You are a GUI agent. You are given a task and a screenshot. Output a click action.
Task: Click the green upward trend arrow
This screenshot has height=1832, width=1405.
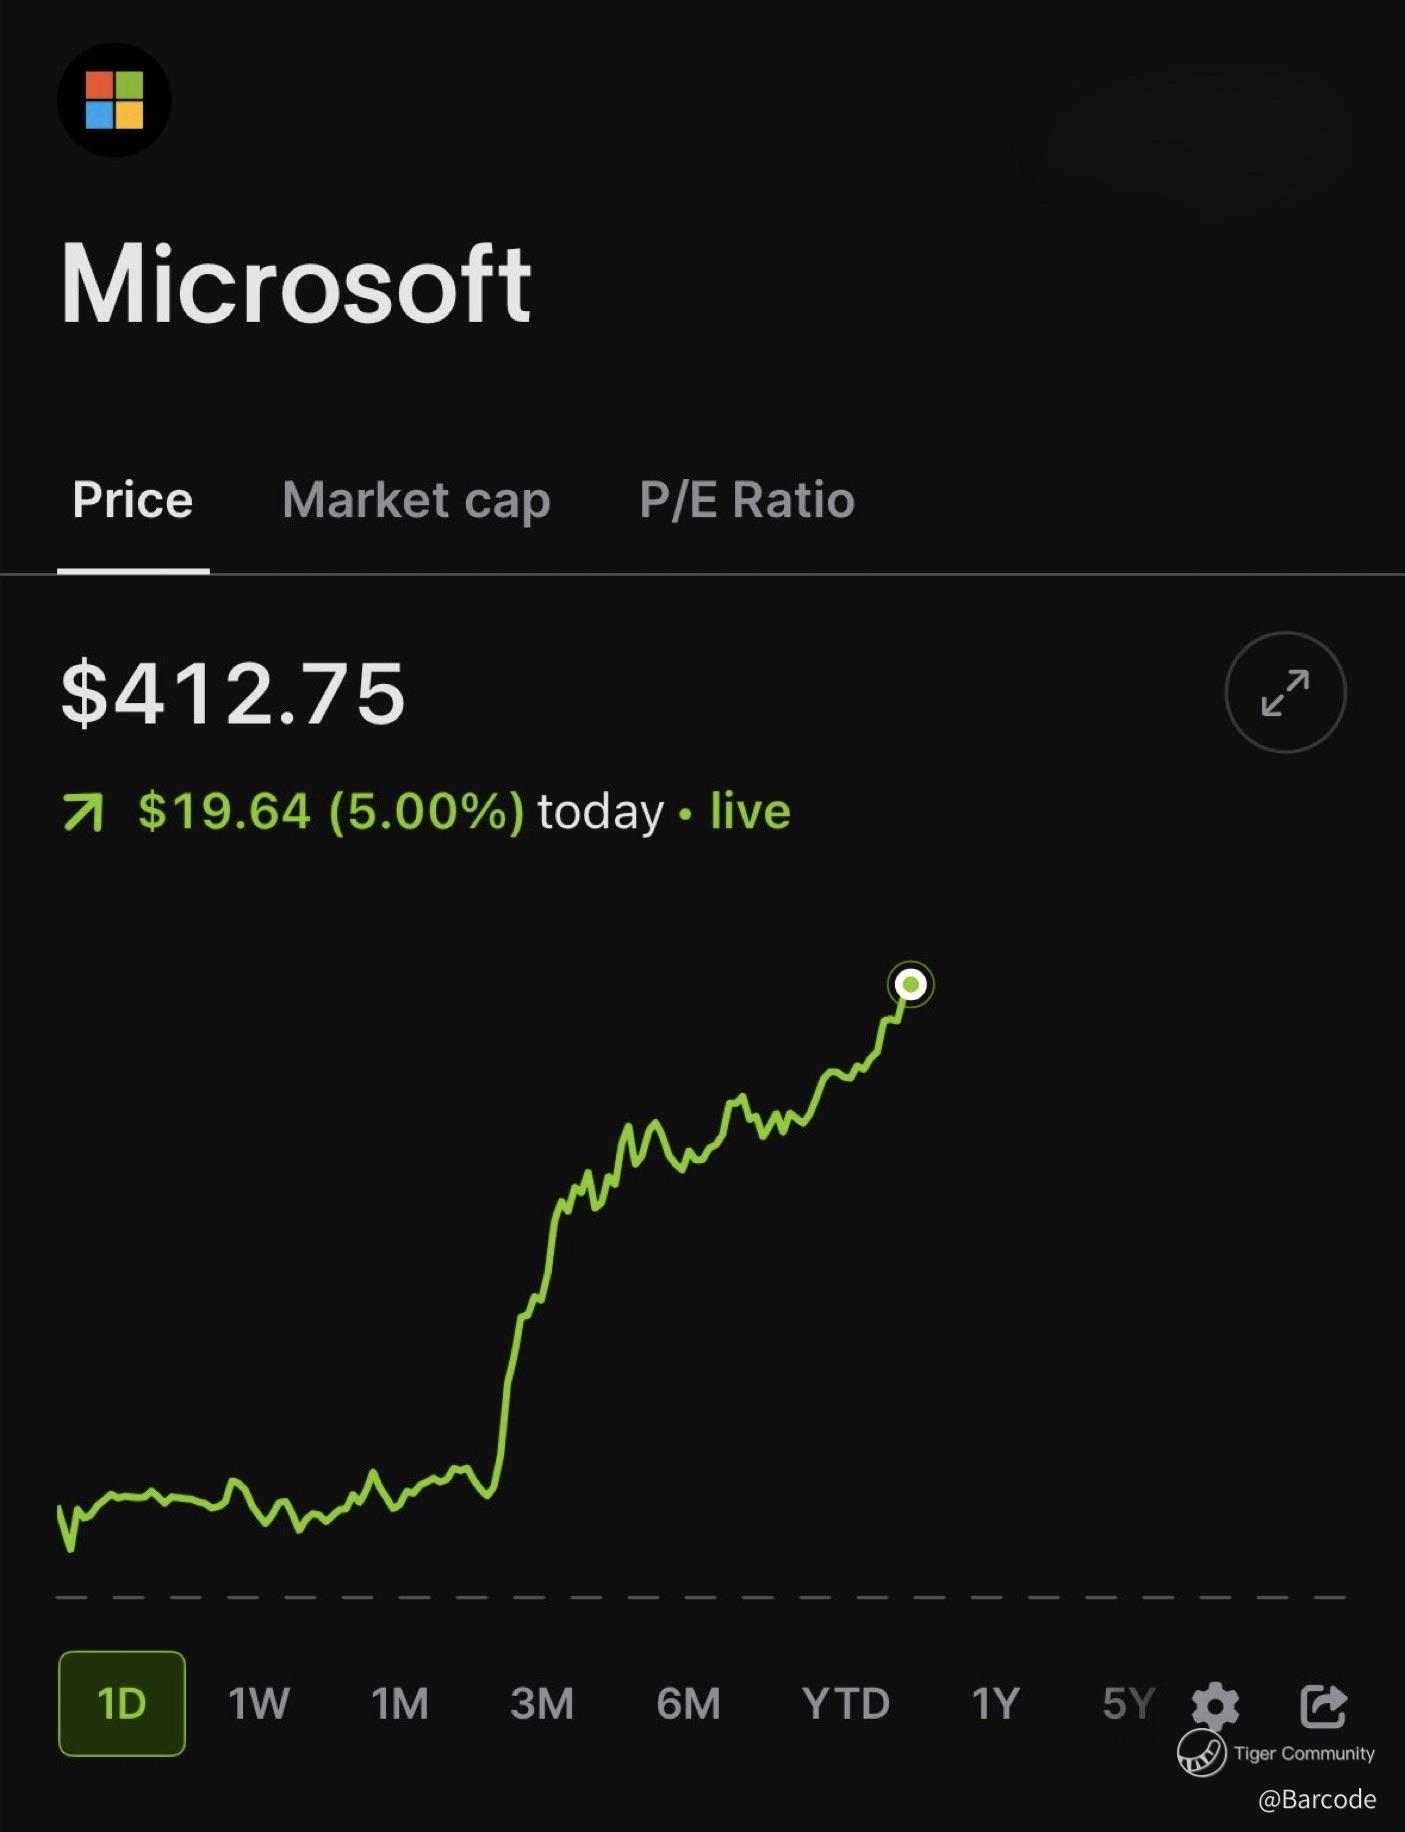point(83,812)
